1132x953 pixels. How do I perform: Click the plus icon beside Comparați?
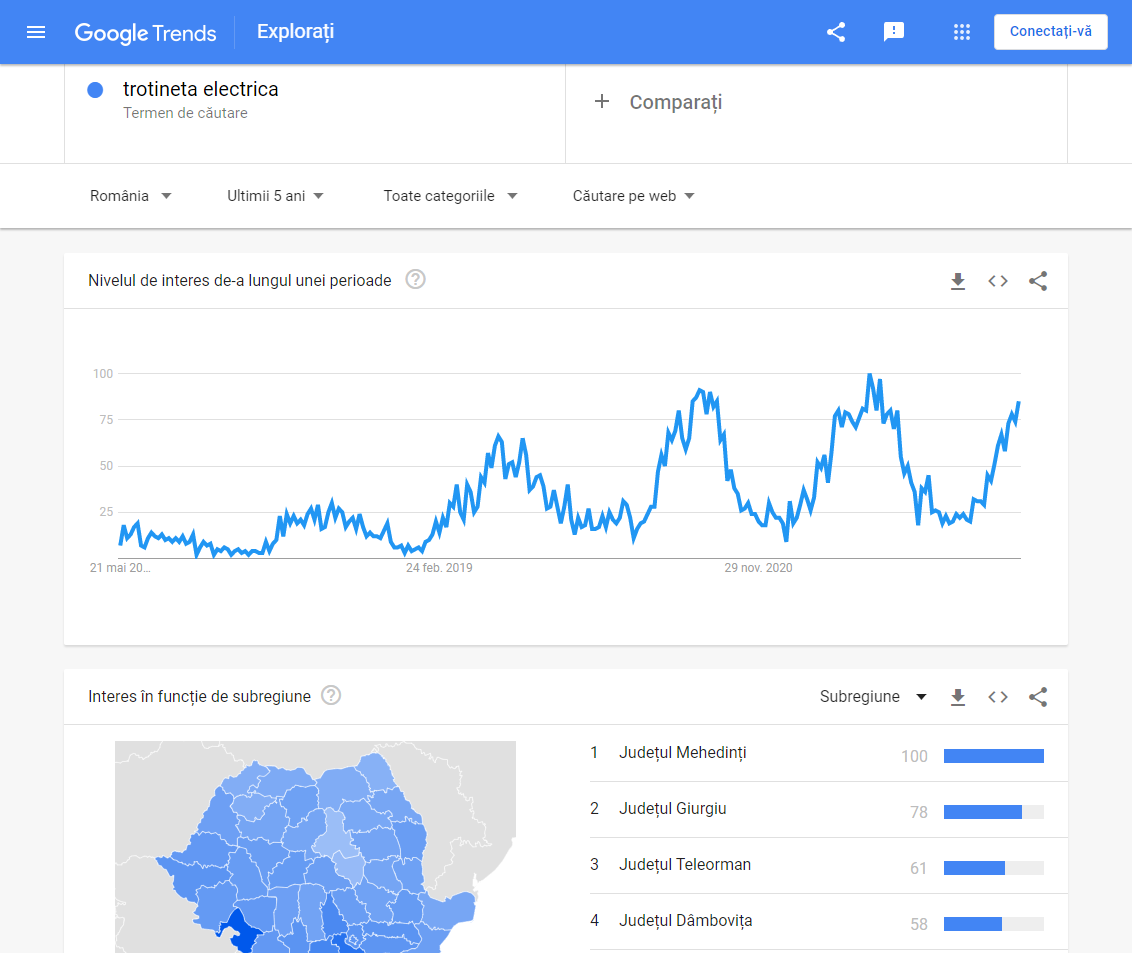601,101
